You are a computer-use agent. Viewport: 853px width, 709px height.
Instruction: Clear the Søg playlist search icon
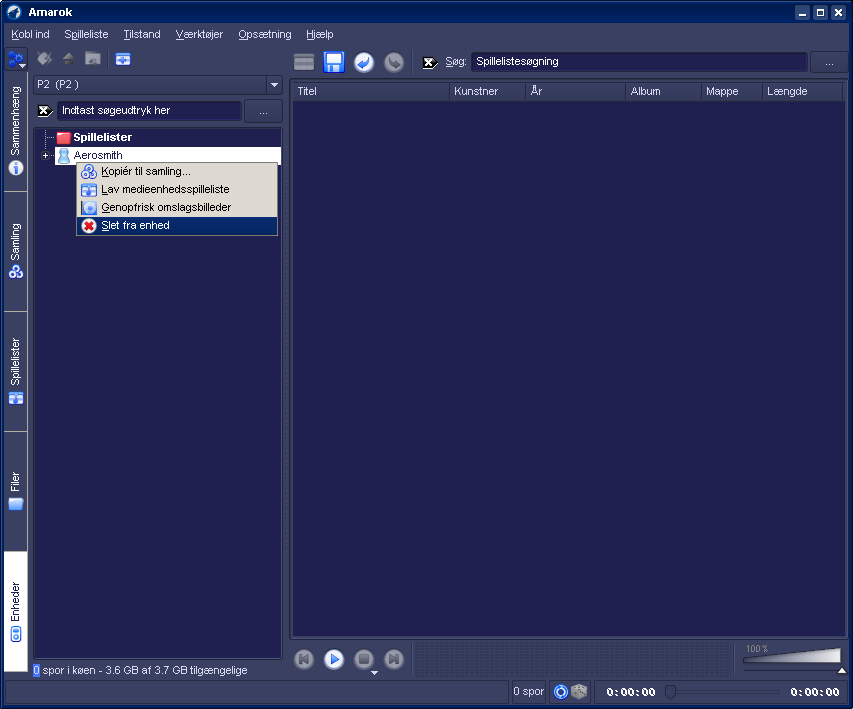pyautogui.click(x=430, y=63)
